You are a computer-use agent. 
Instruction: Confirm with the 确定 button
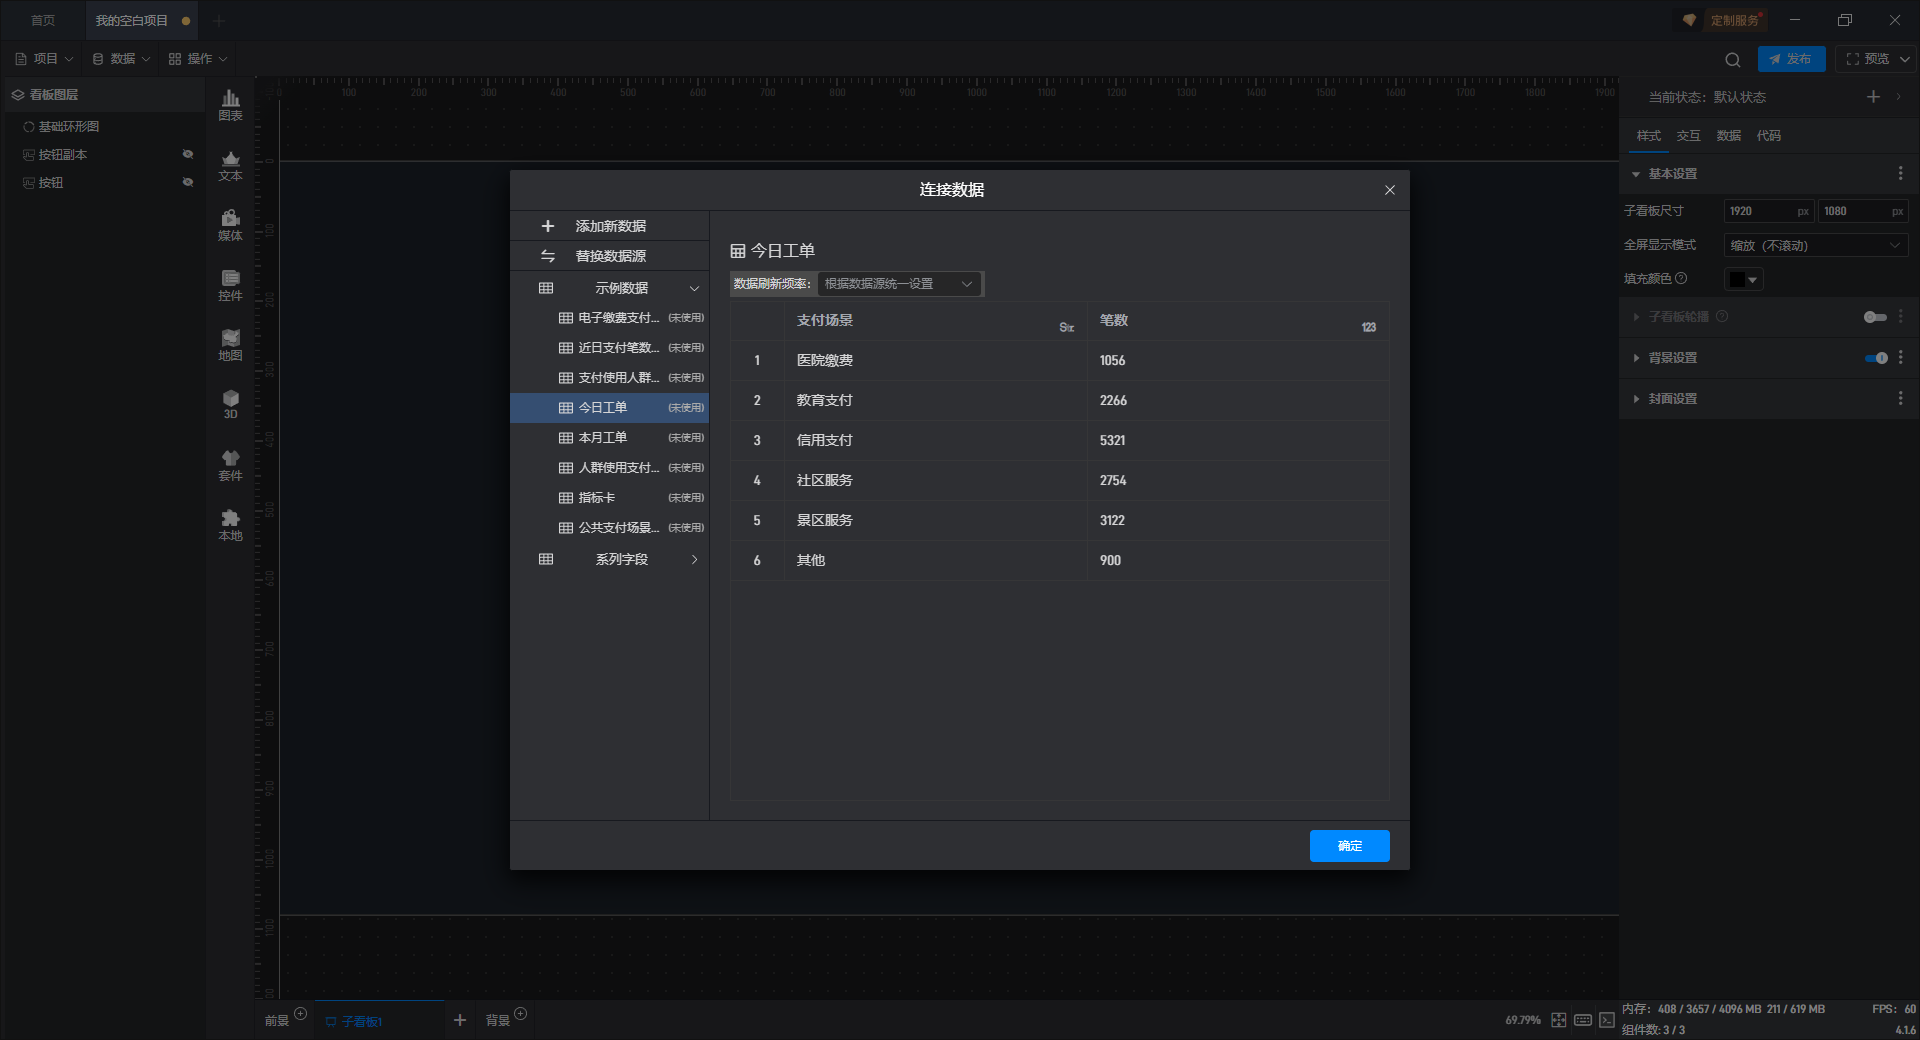[x=1349, y=846]
